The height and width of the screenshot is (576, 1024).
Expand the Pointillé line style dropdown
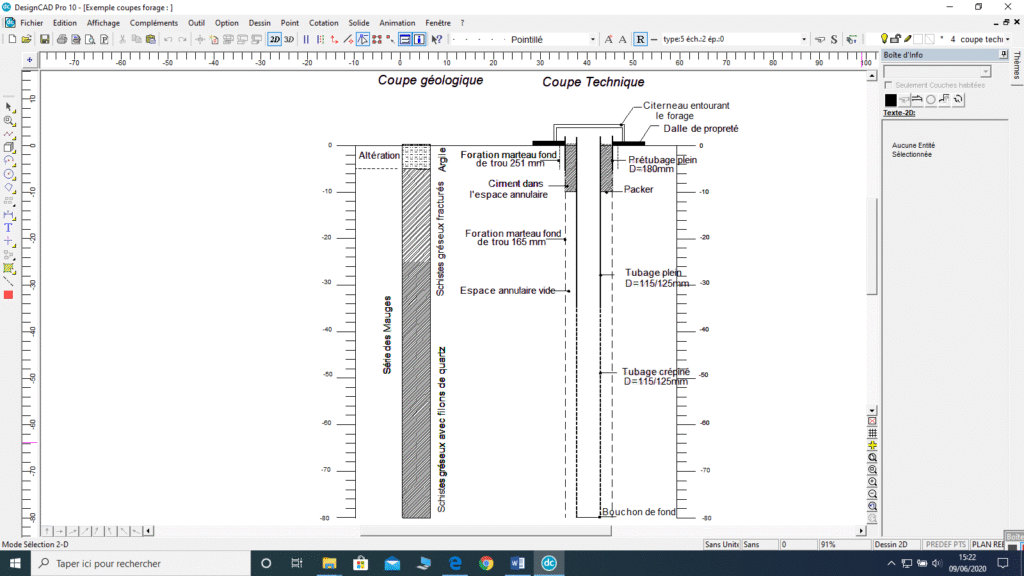pyautogui.click(x=592, y=39)
